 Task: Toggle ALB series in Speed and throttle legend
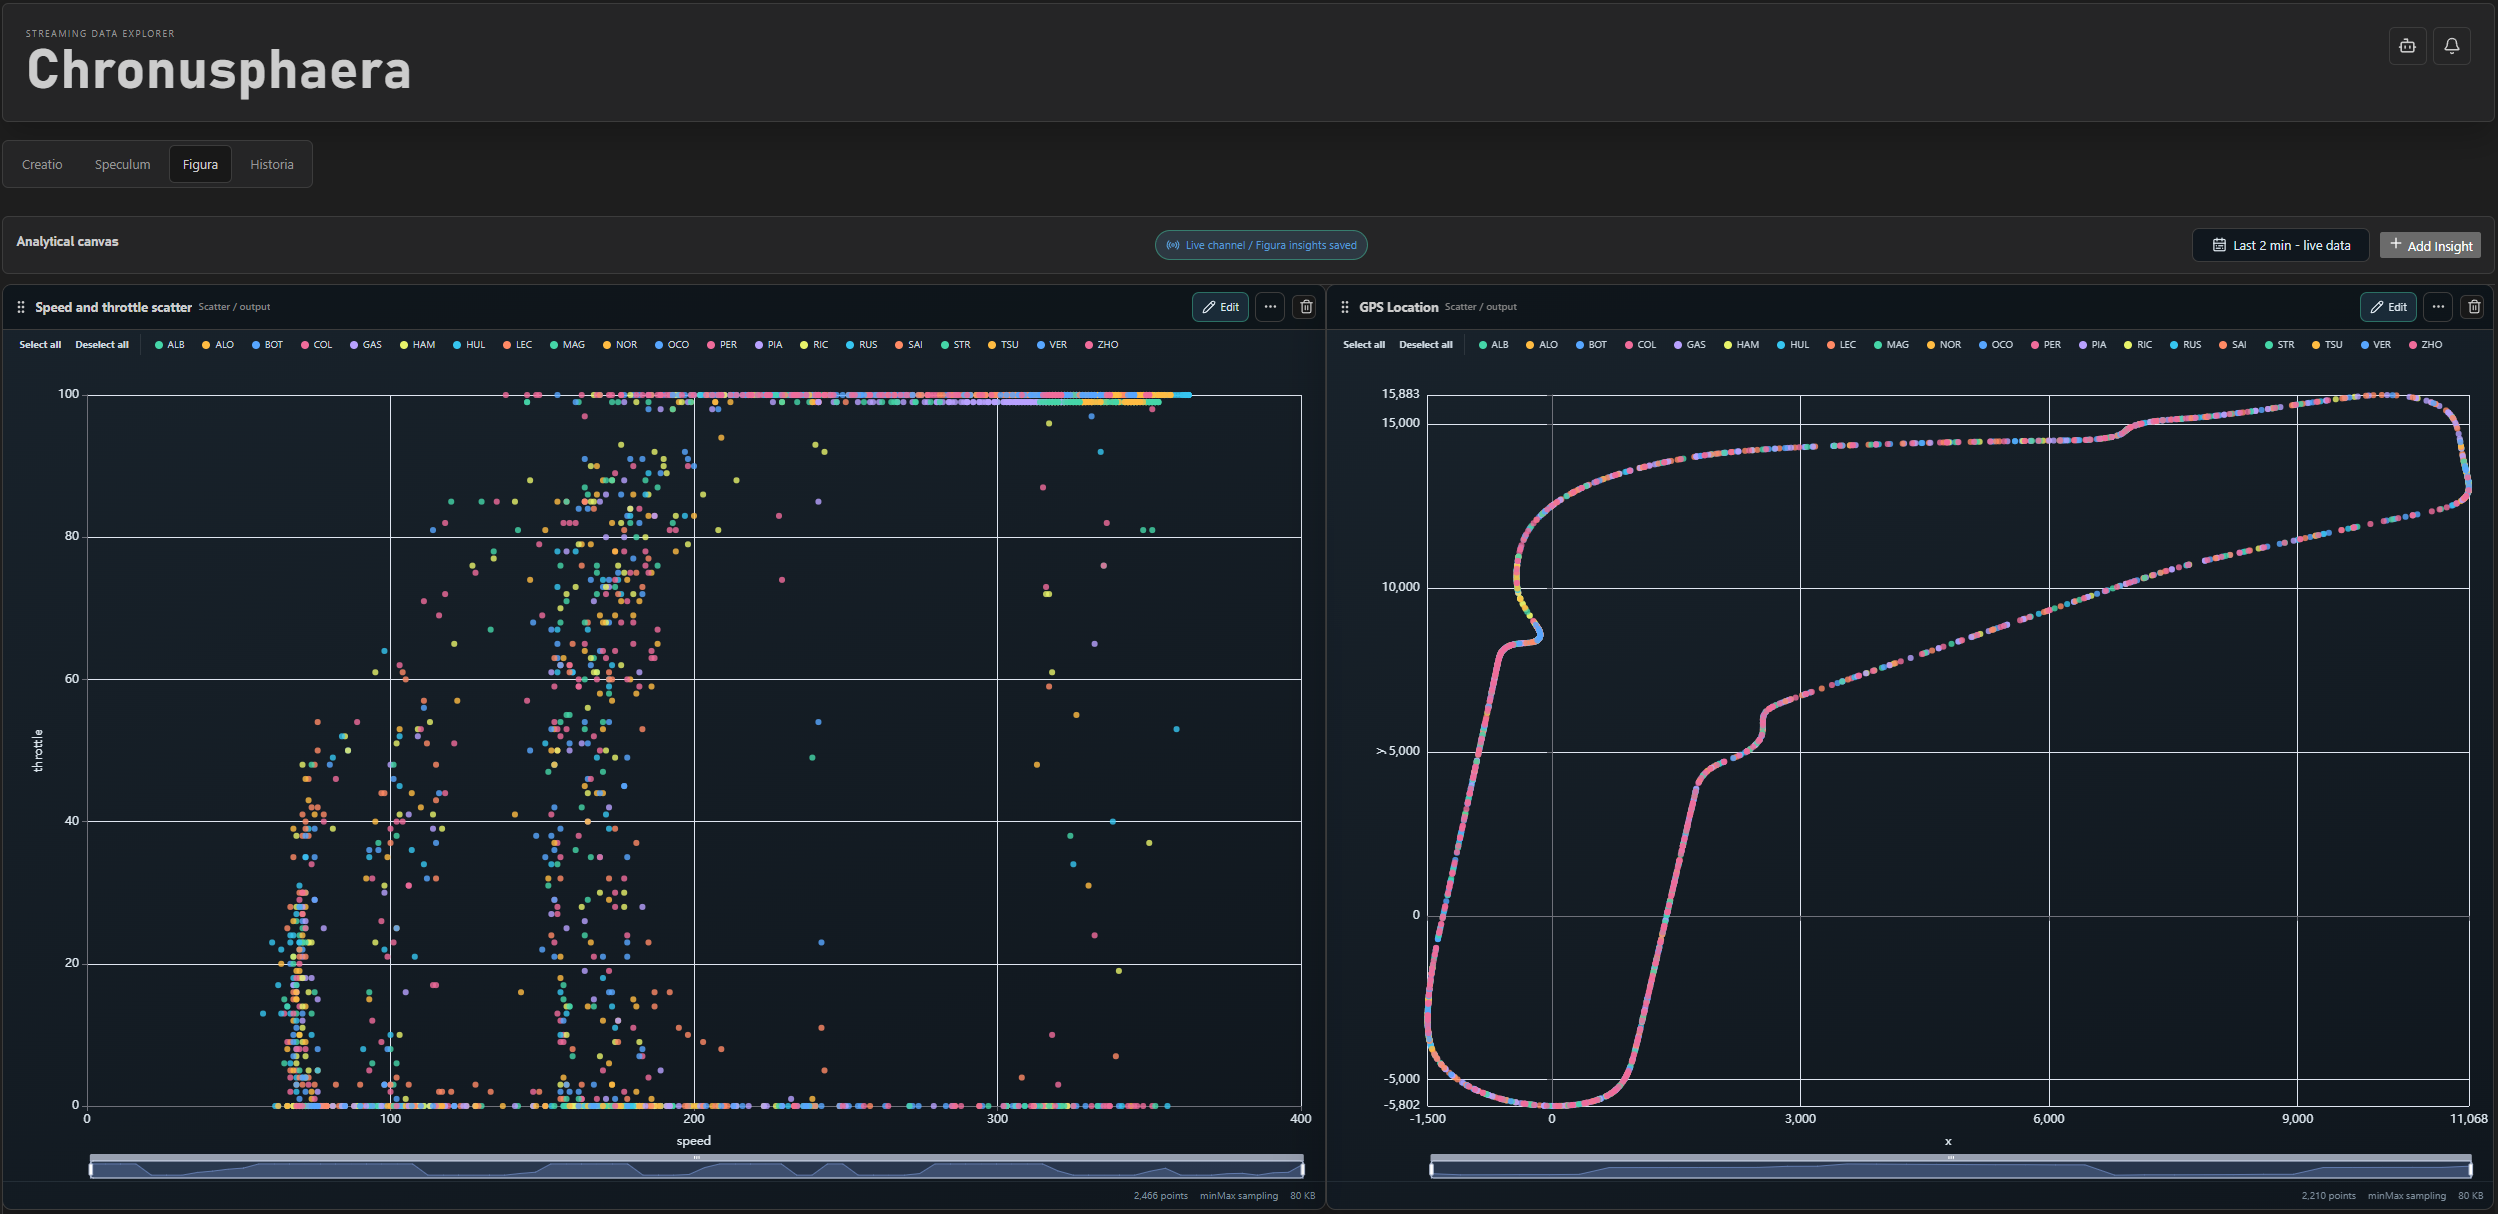[x=170, y=345]
